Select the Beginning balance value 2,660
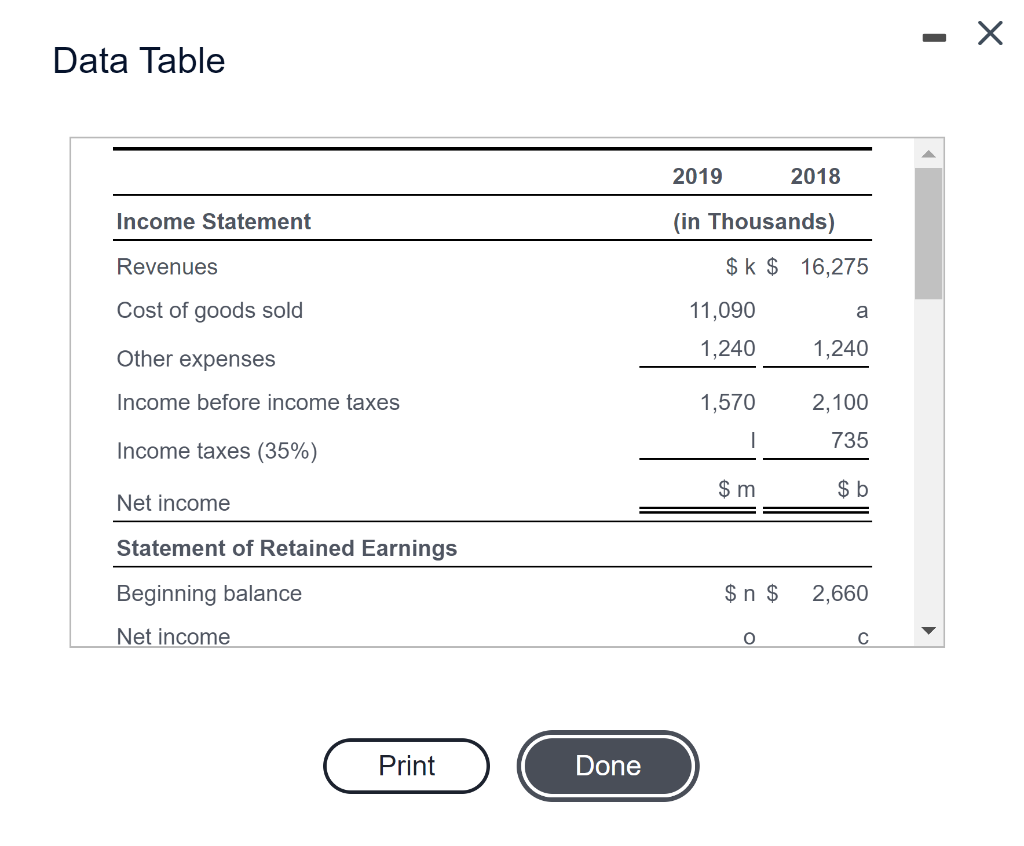1024x846 pixels. tap(839, 593)
